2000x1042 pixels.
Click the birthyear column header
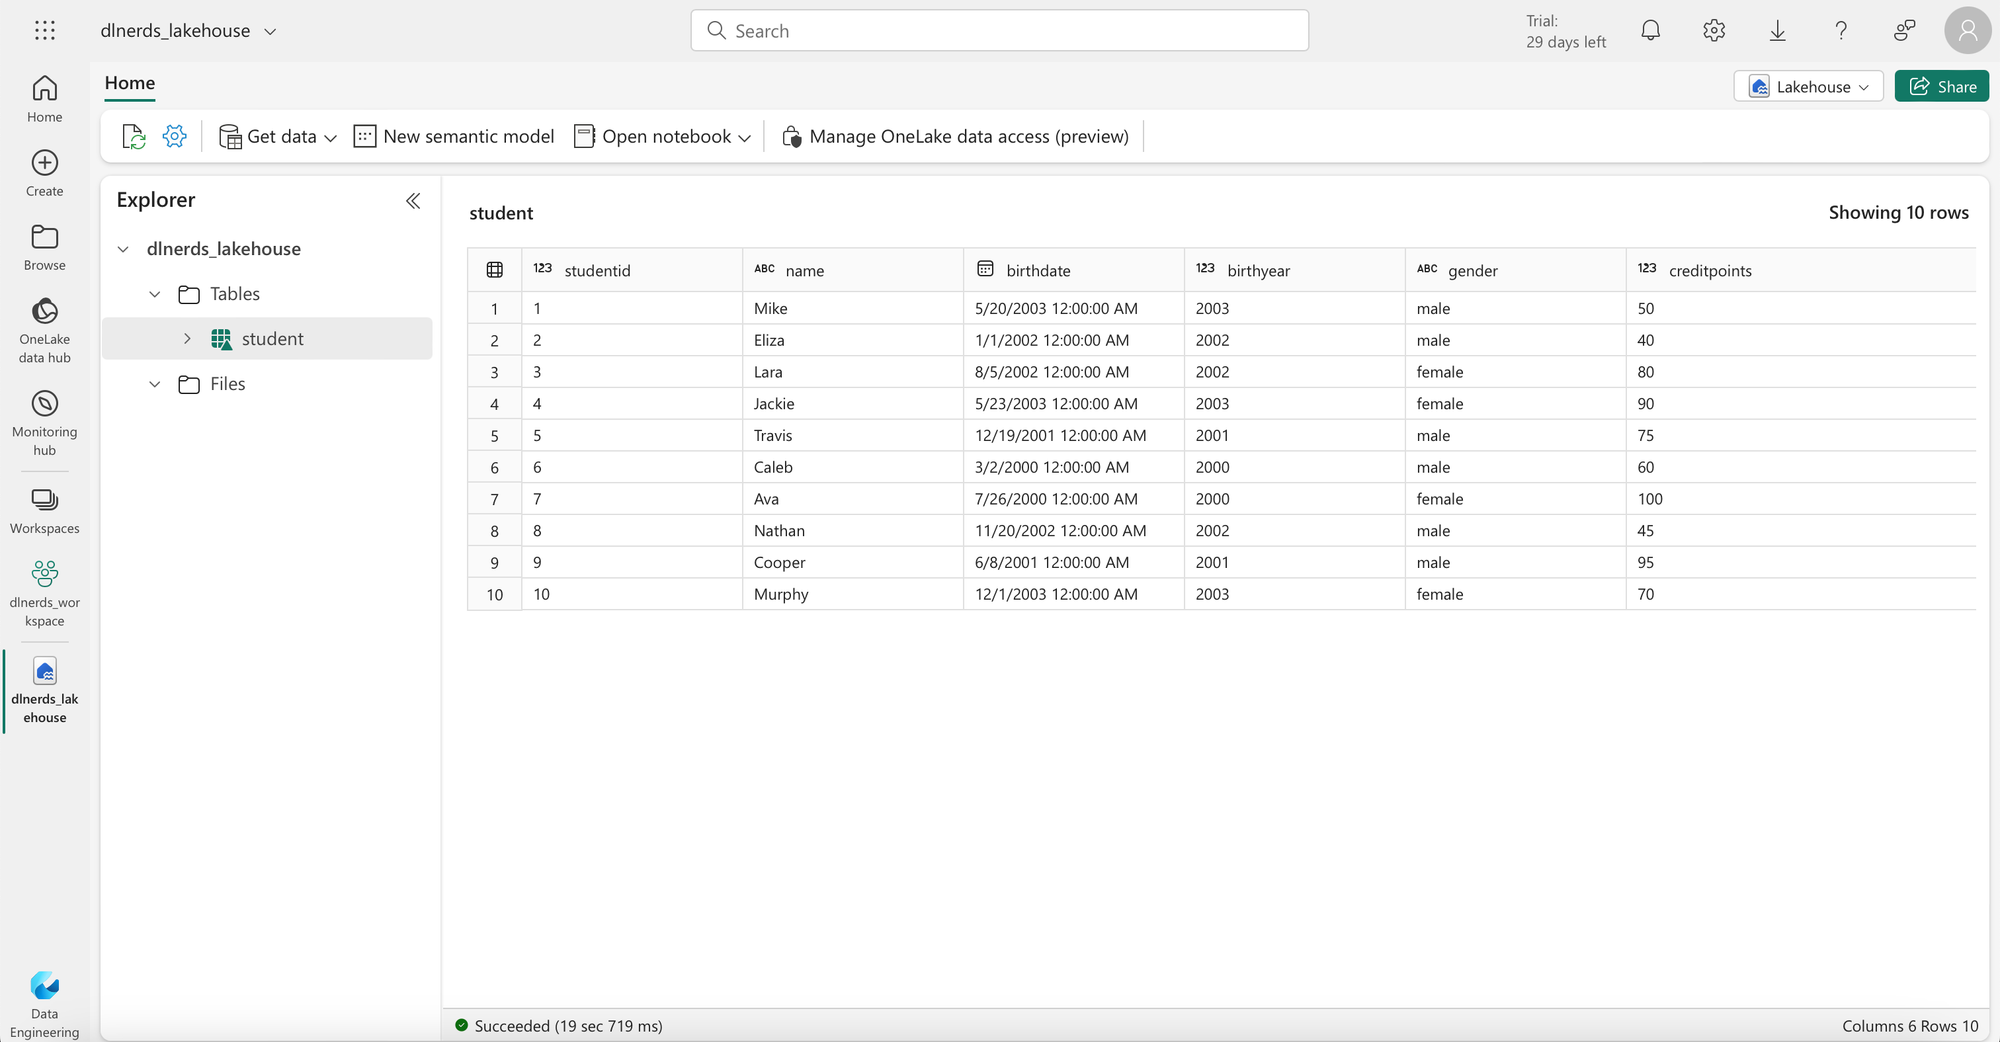[1295, 270]
